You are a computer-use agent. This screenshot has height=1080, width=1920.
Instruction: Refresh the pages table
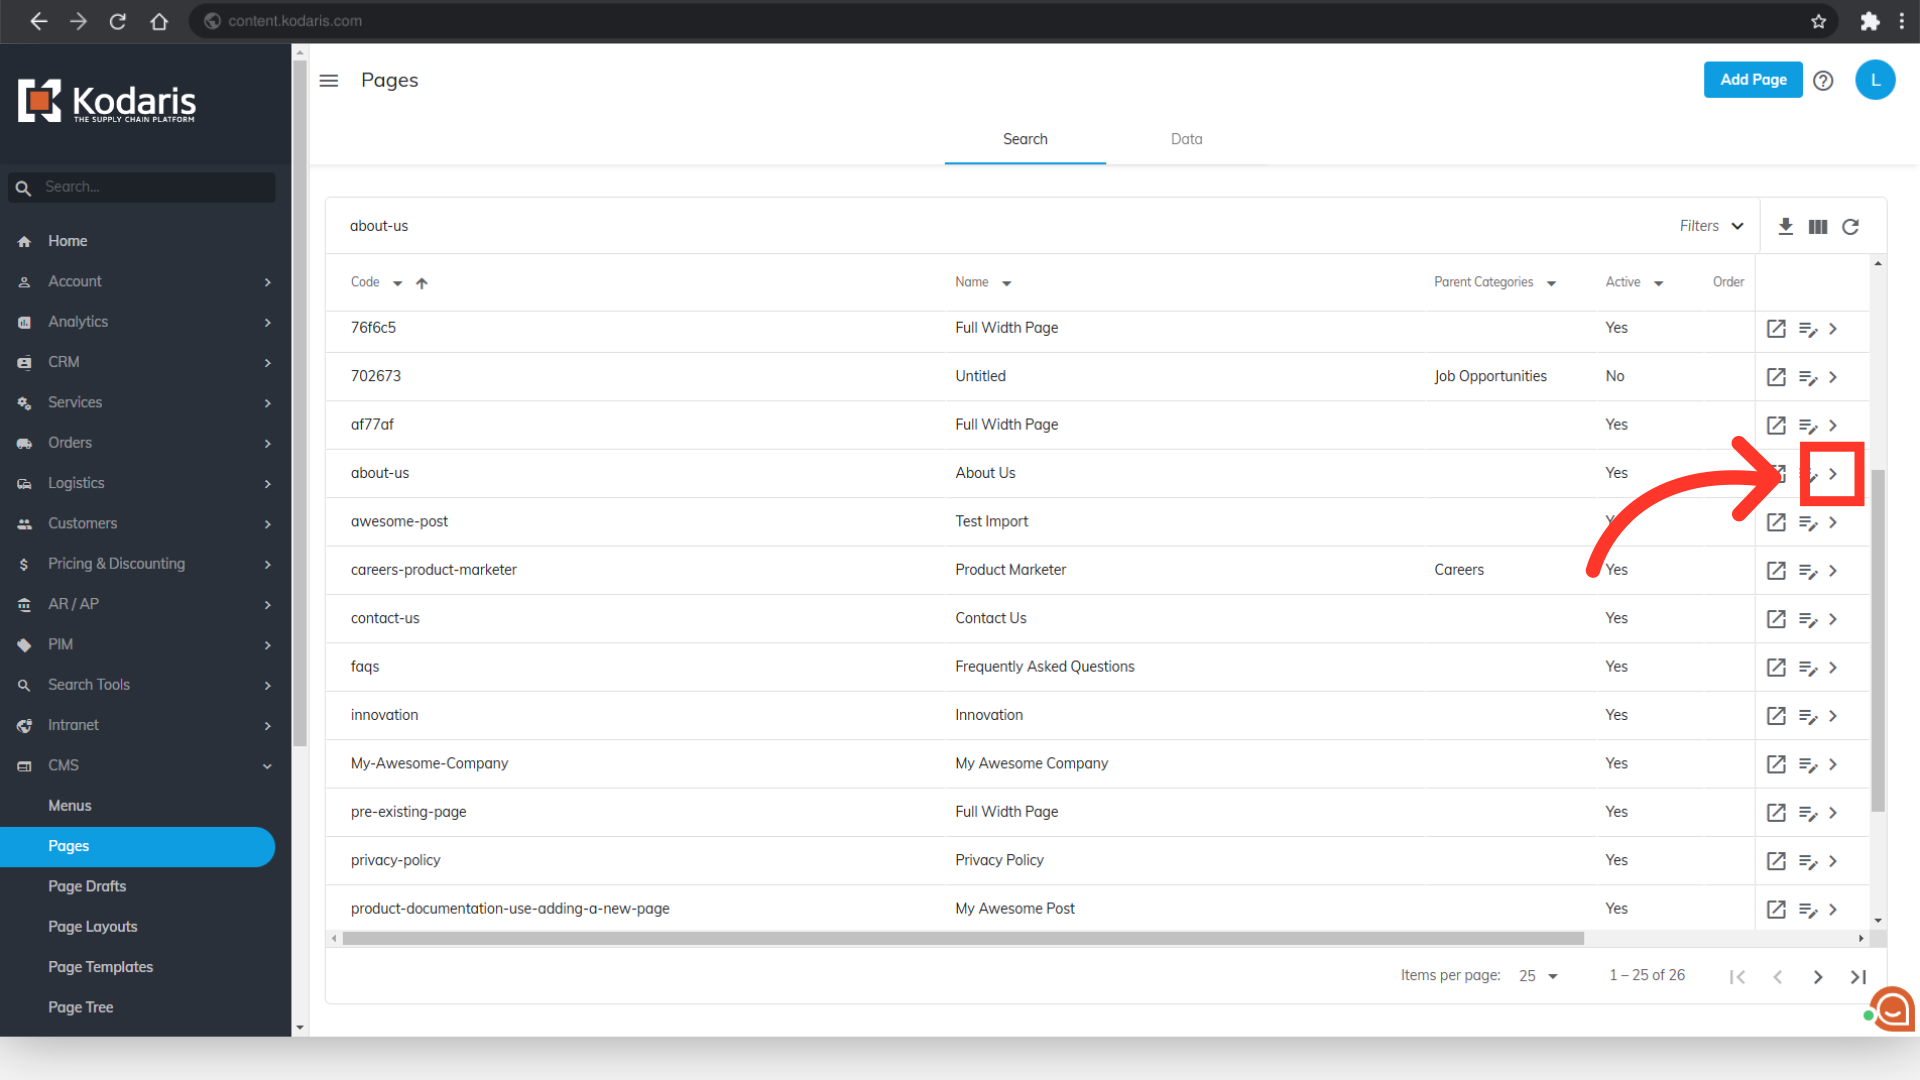1851,227
